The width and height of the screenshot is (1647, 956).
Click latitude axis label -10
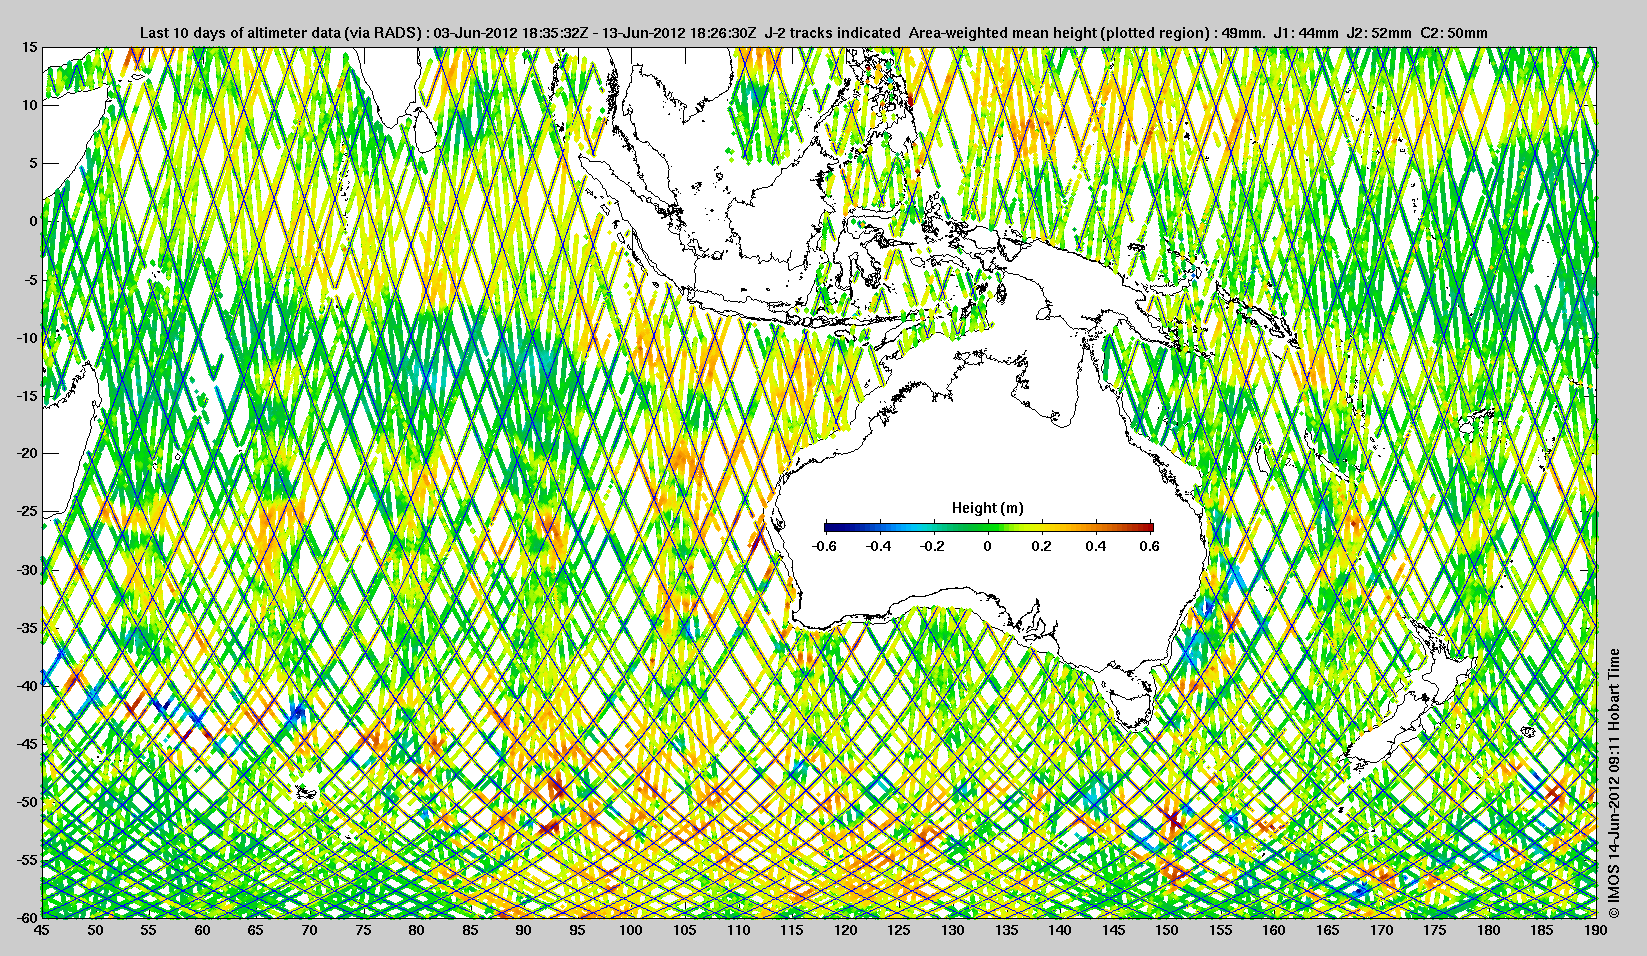pyautogui.click(x=28, y=338)
